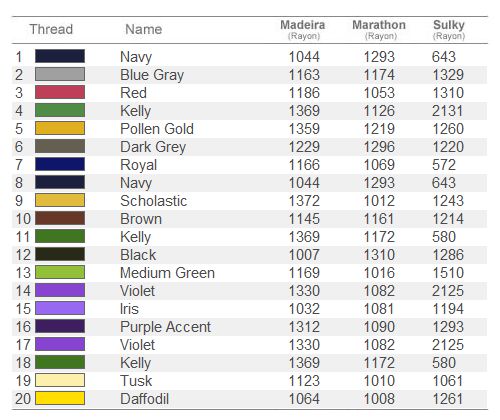Click the Daffodil yellow swatch

click(x=60, y=398)
